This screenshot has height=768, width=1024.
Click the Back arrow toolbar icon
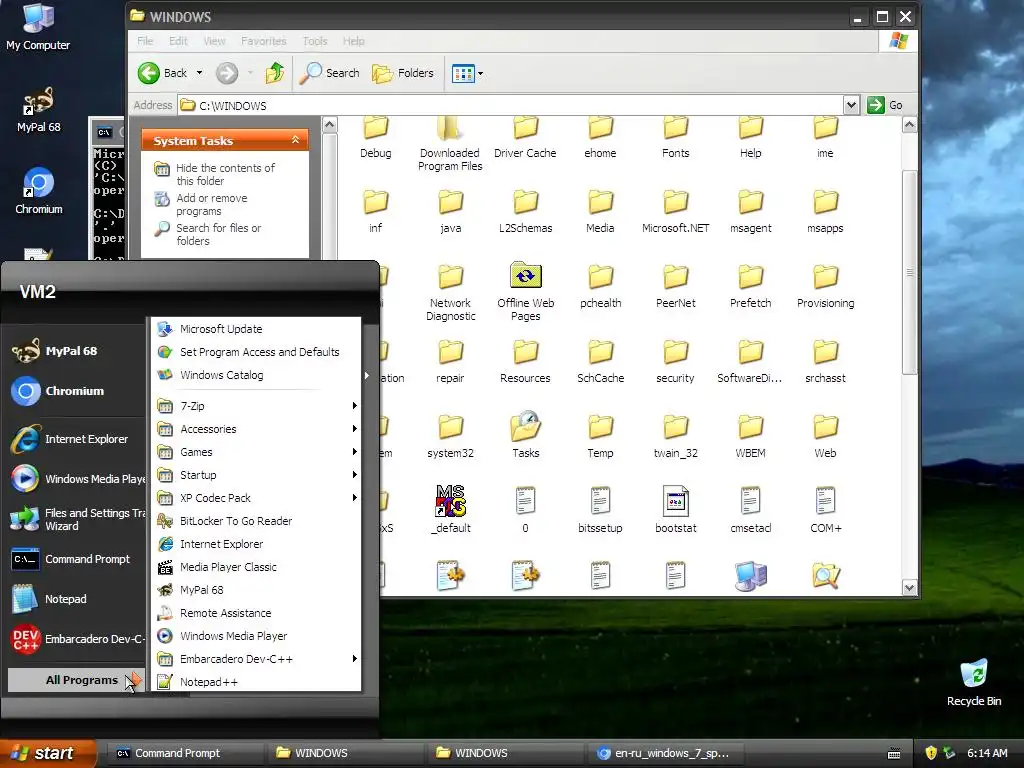tap(149, 73)
